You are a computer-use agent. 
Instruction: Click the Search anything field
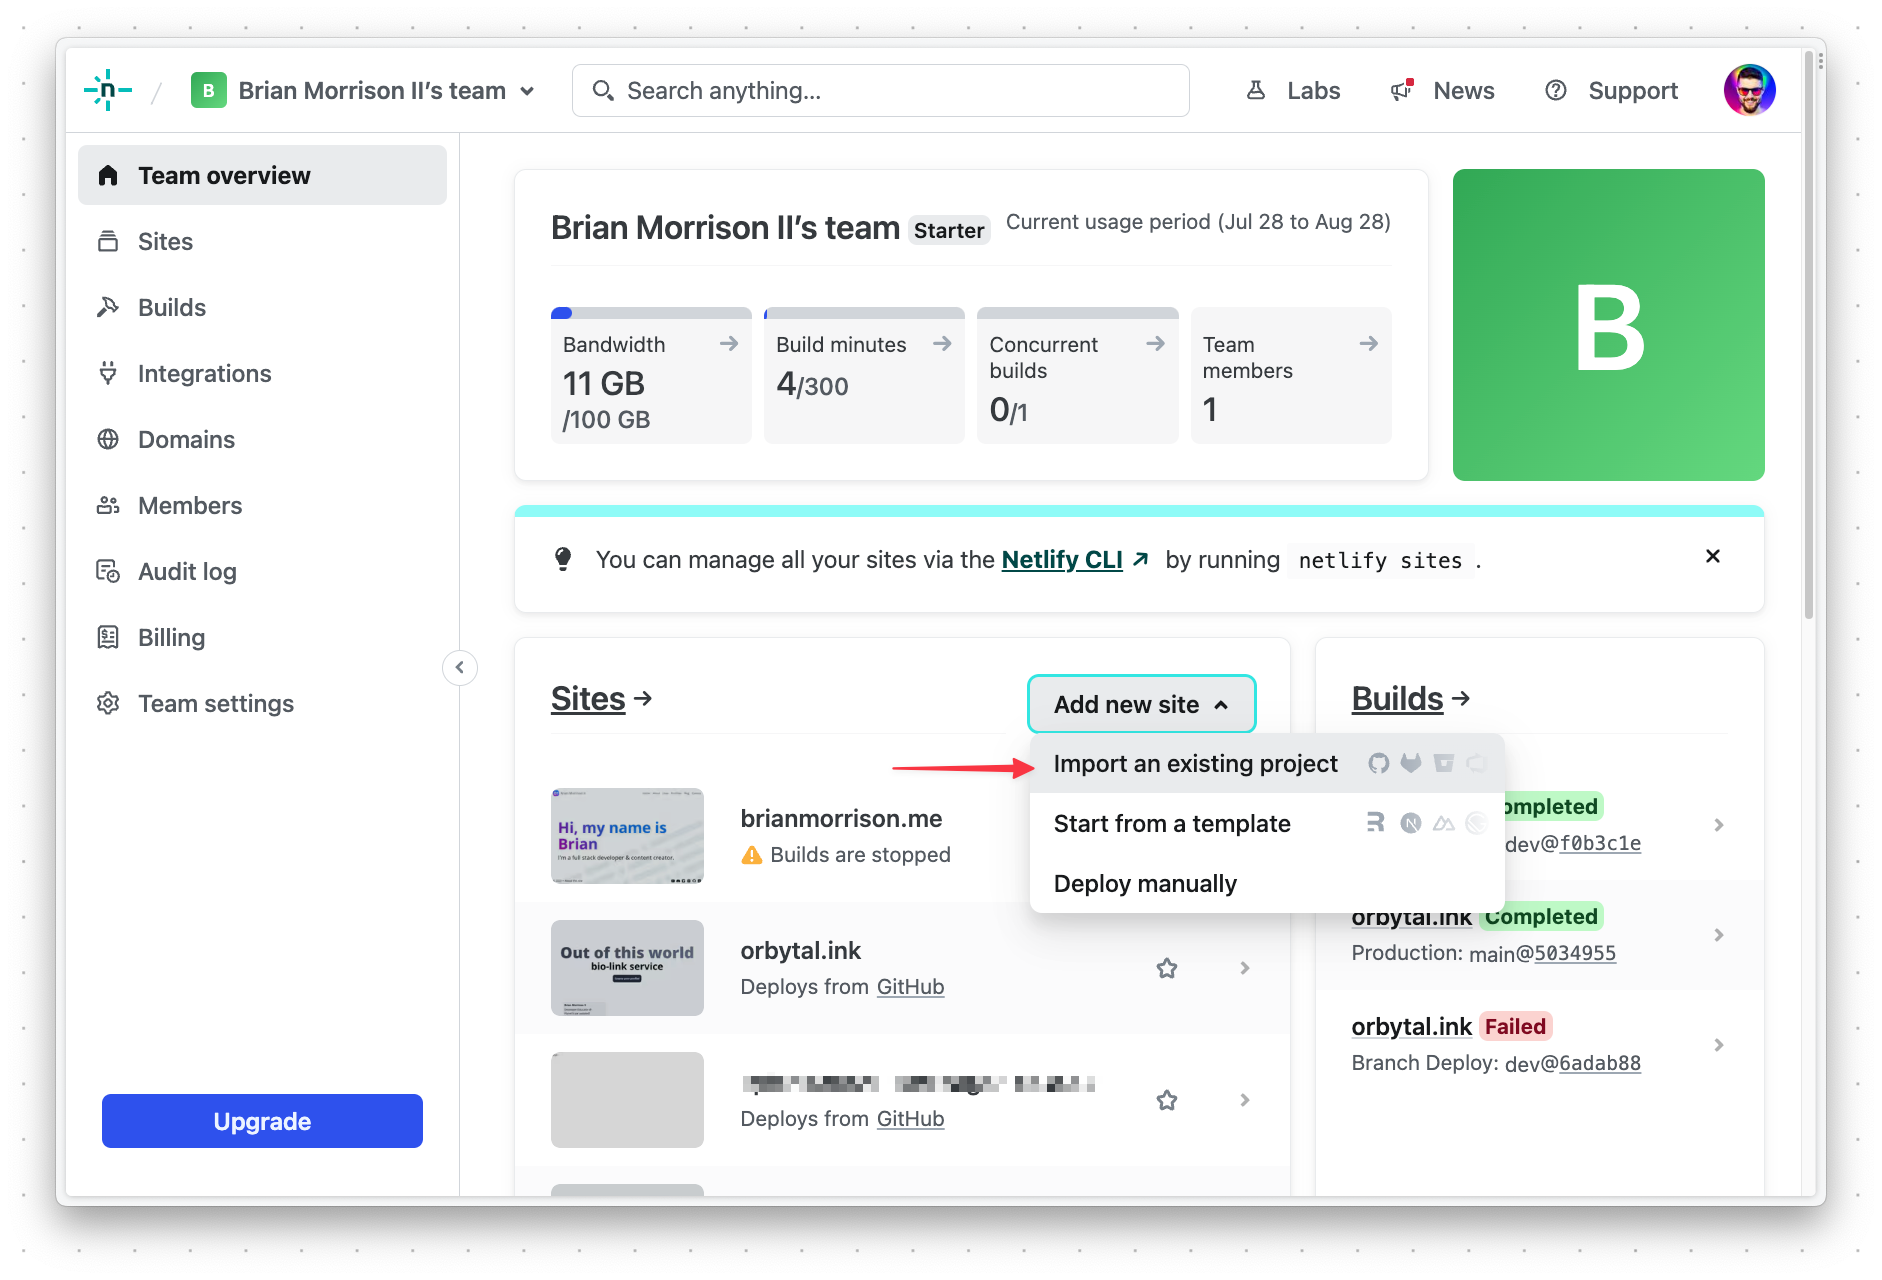pyautogui.click(x=880, y=90)
